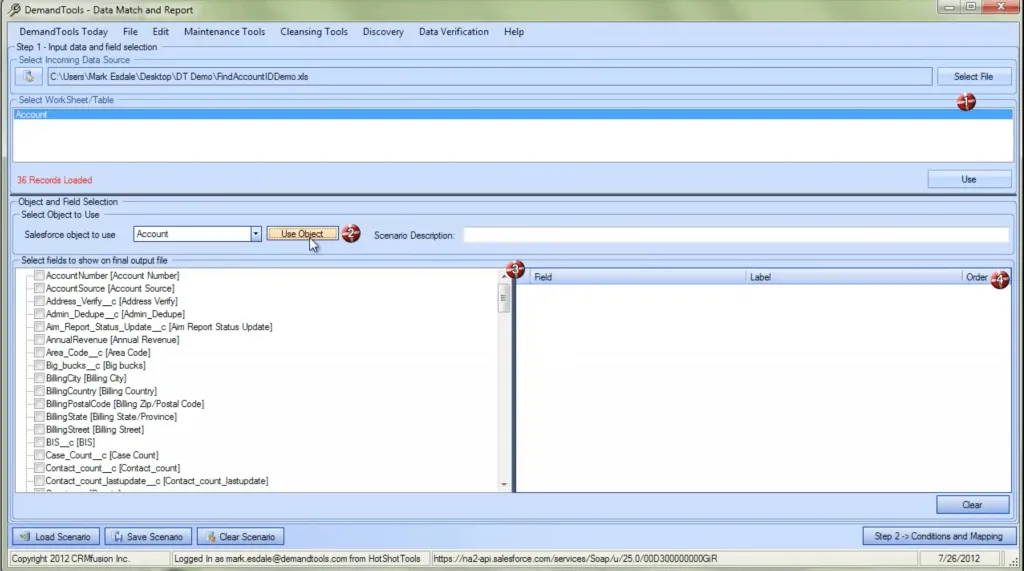Open the File menu
This screenshot has width=1024, height=571.
point(130,31)
